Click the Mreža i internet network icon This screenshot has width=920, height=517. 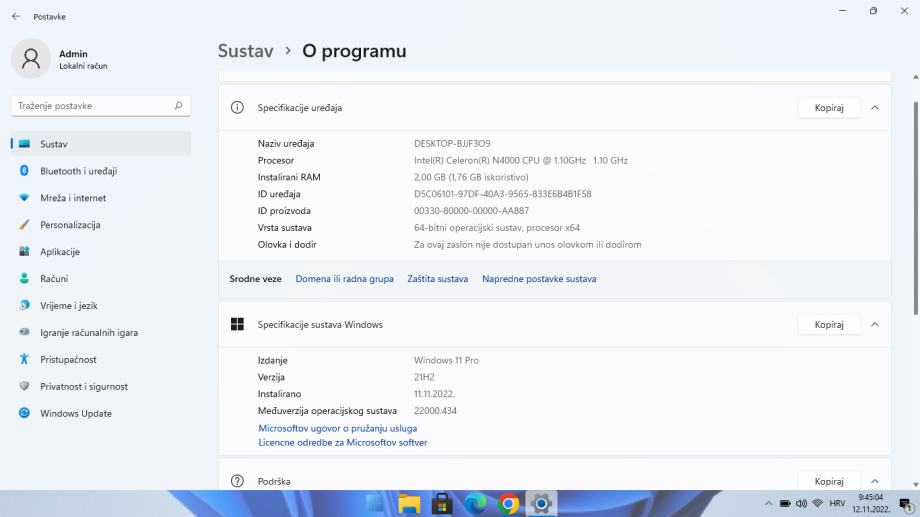[x=24, y=198]
